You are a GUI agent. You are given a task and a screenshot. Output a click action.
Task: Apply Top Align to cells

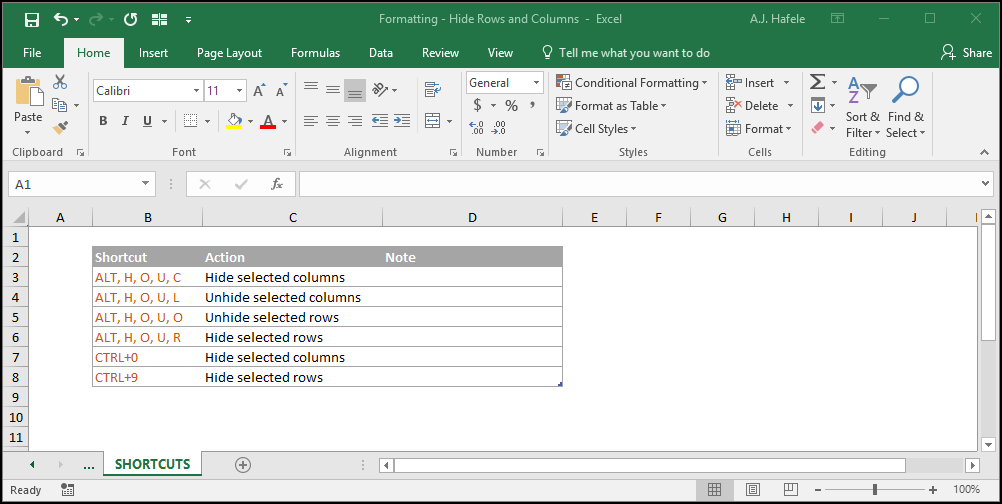pos(311,90)
